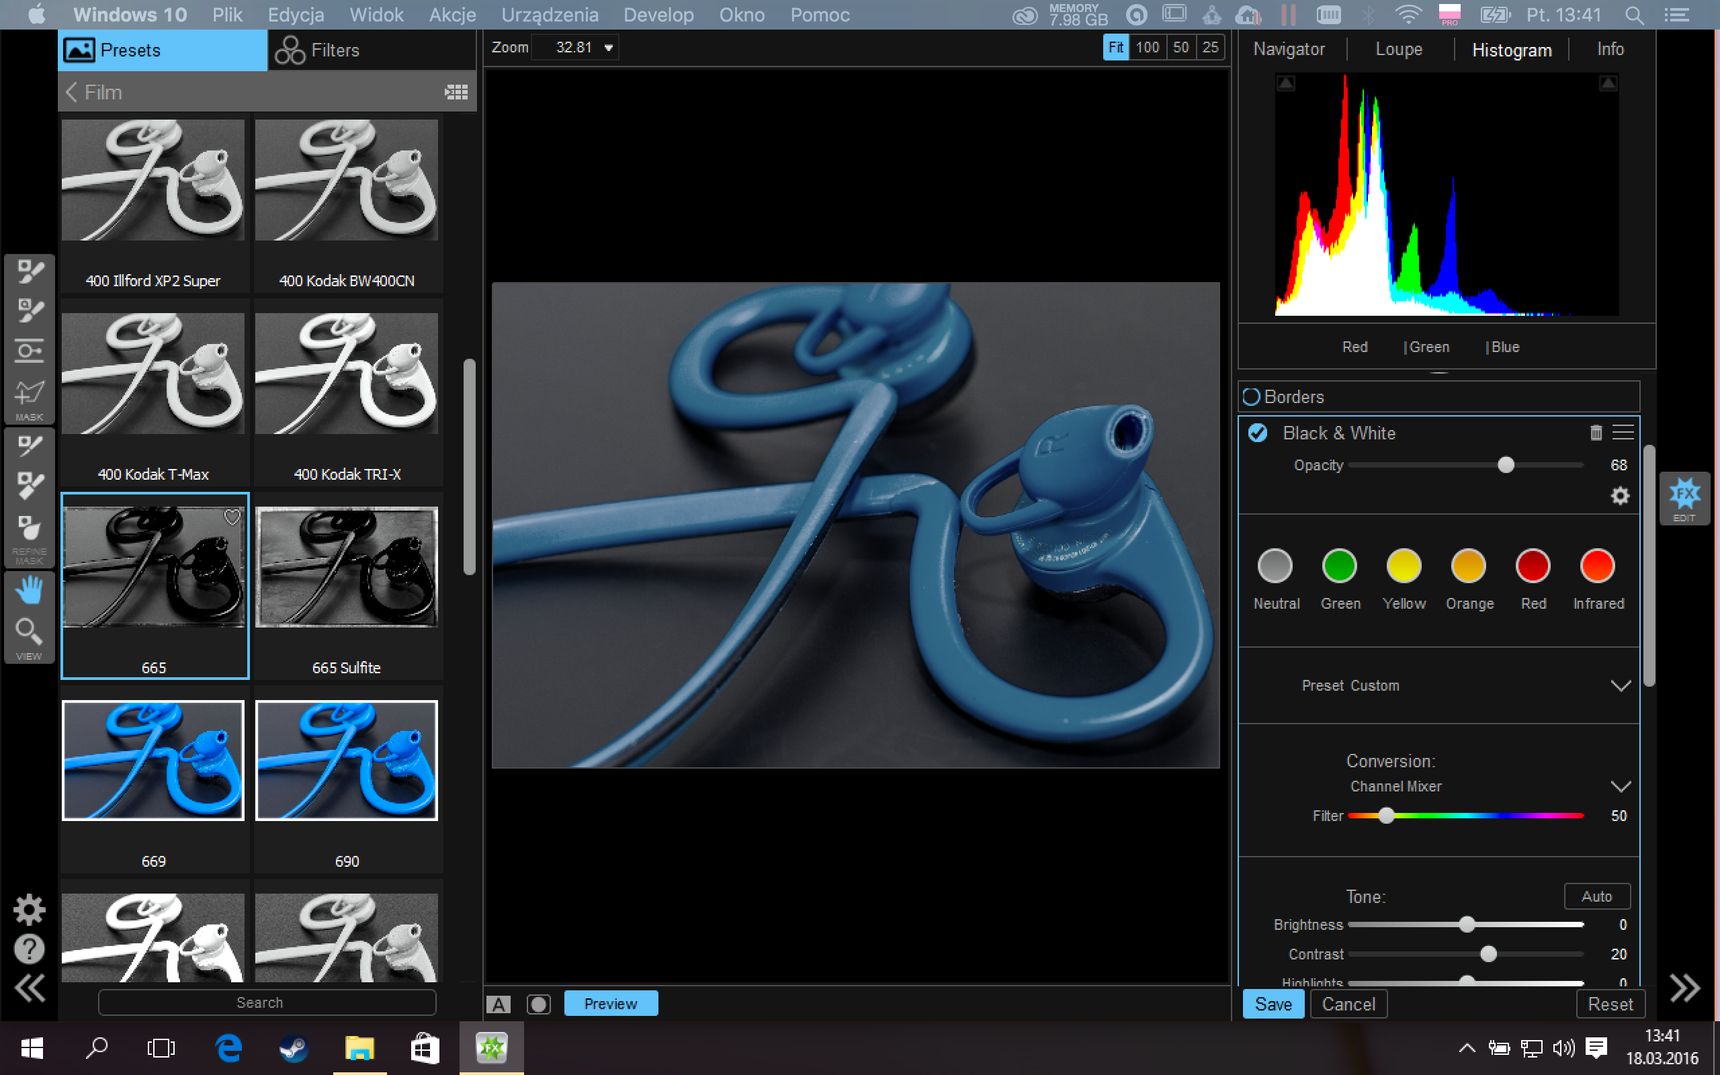Select the blur mask tool

point(30,528)
